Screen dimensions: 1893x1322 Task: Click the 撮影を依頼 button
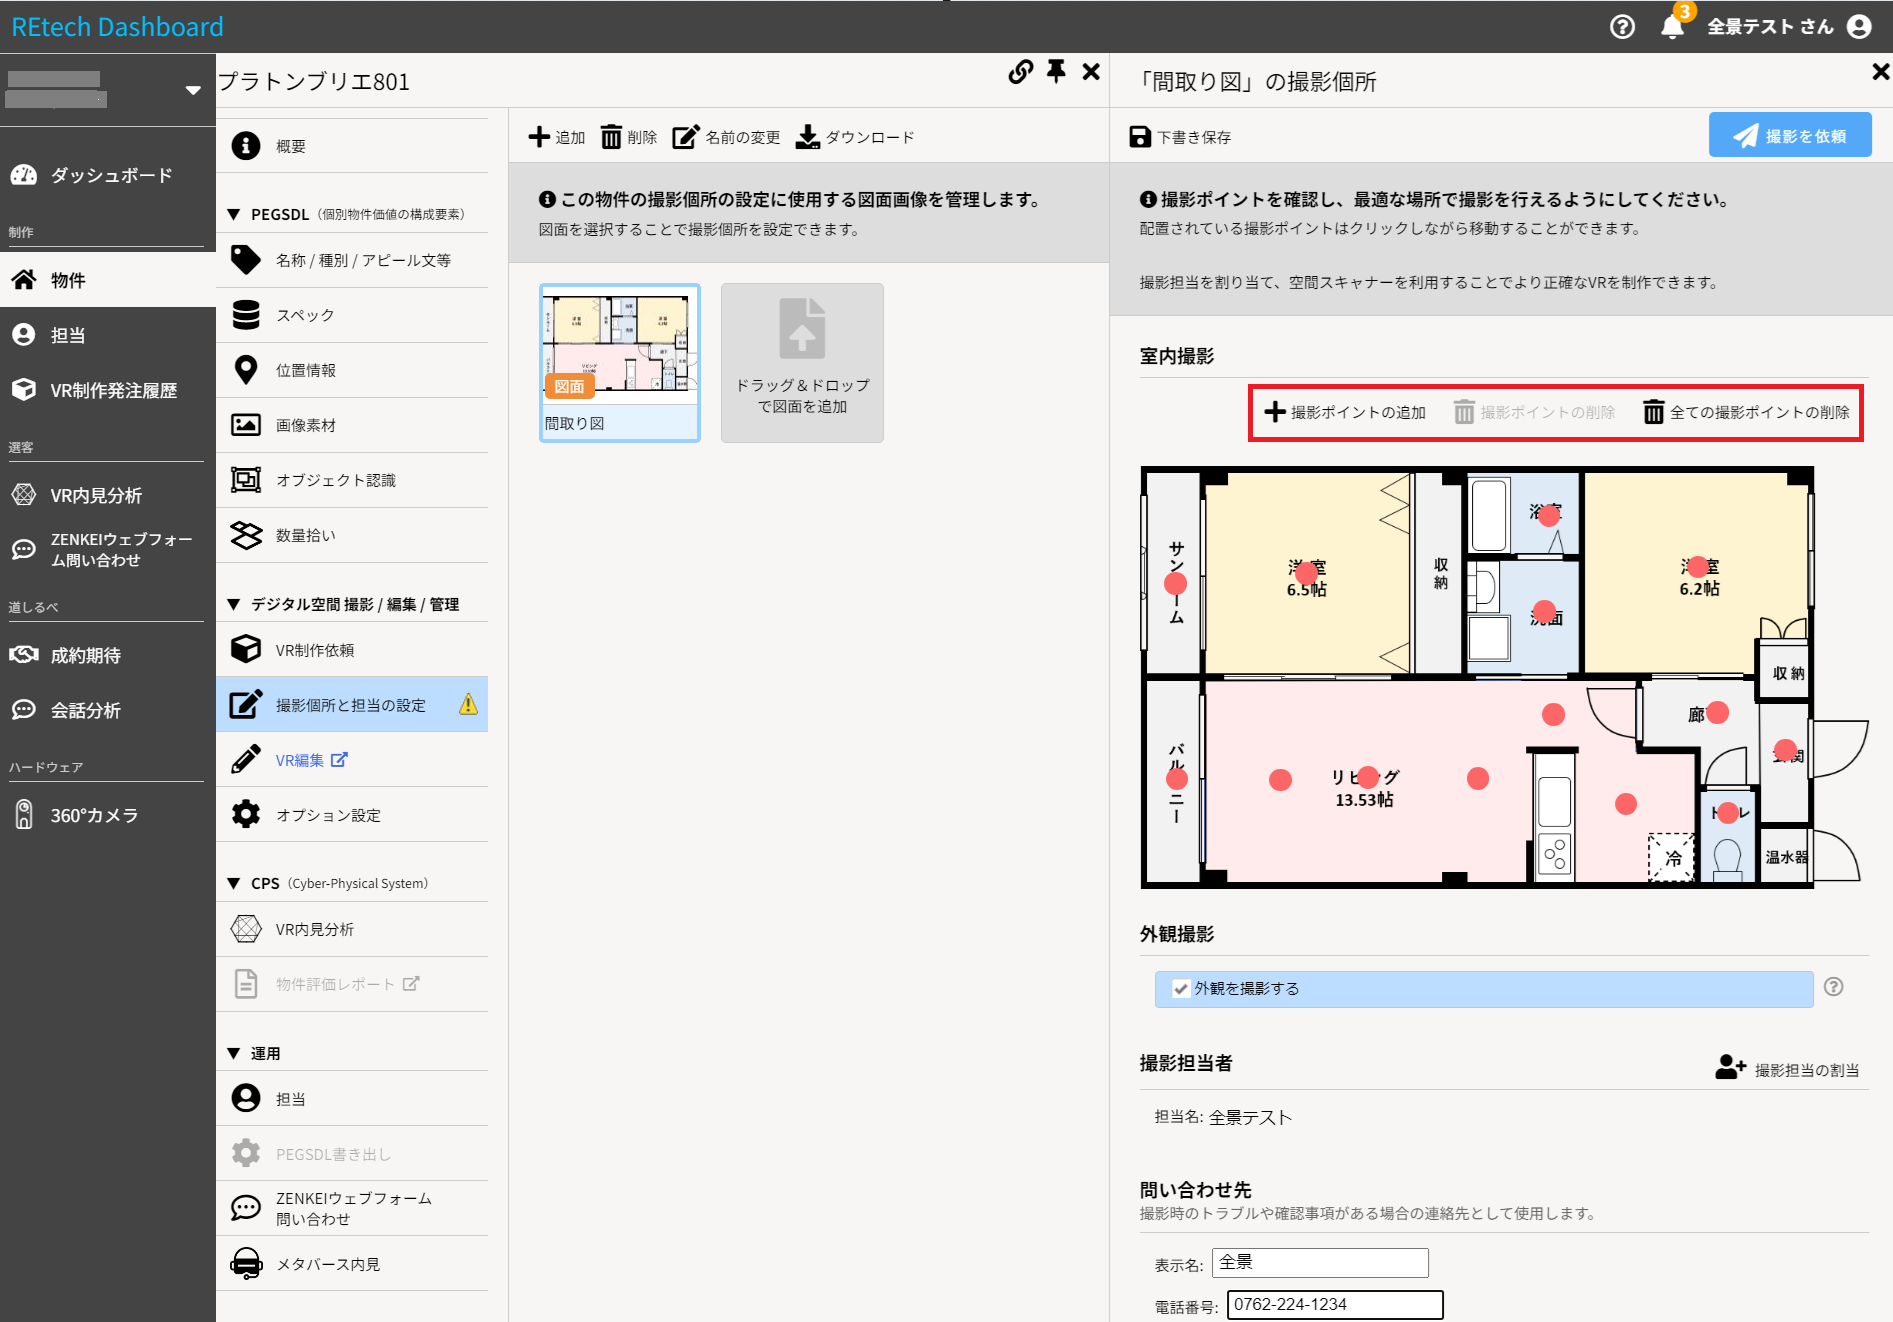coord(1789,136)
